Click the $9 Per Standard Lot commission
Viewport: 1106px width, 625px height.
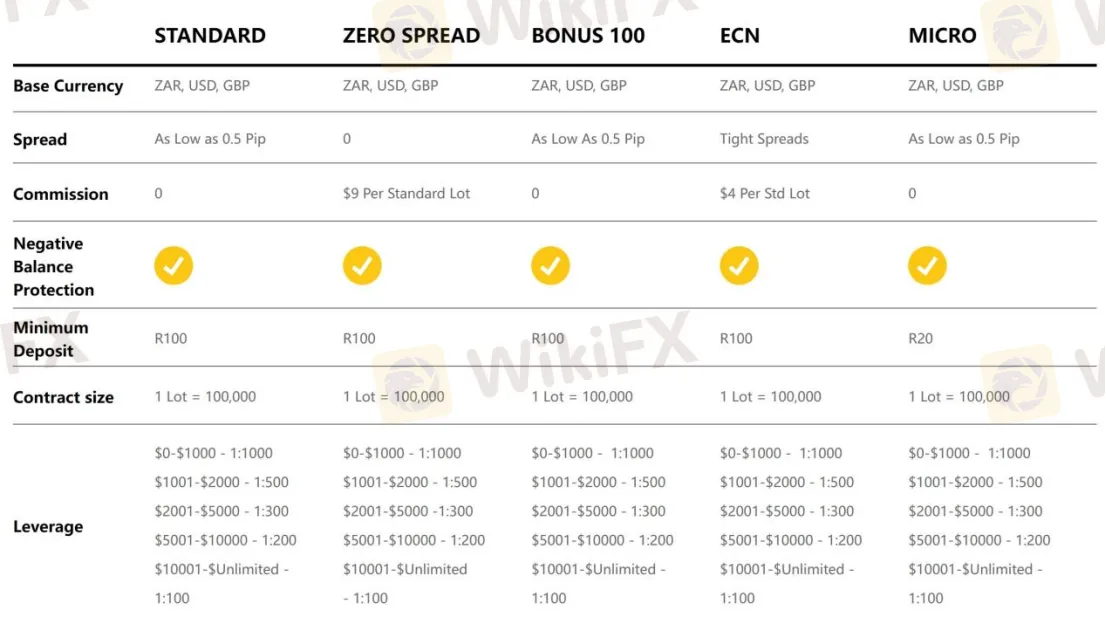406,193
